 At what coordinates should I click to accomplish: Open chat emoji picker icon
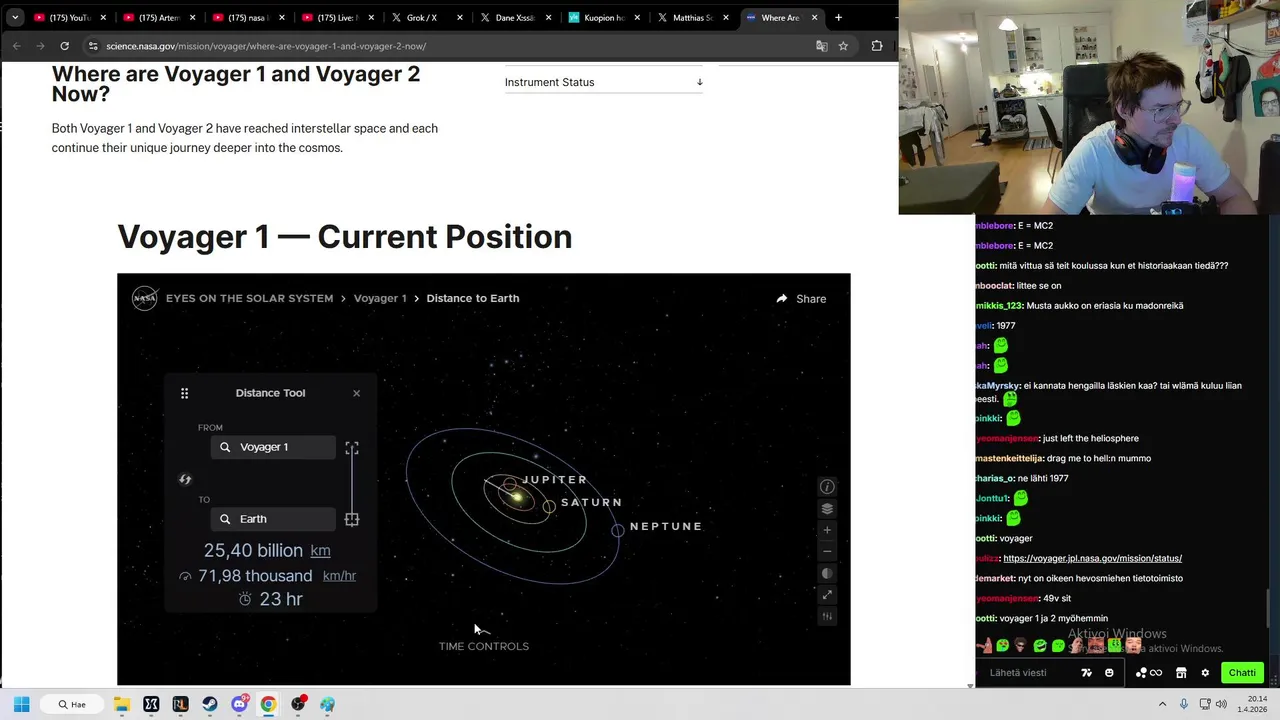pyautogui.click(x=1109, y=673)
